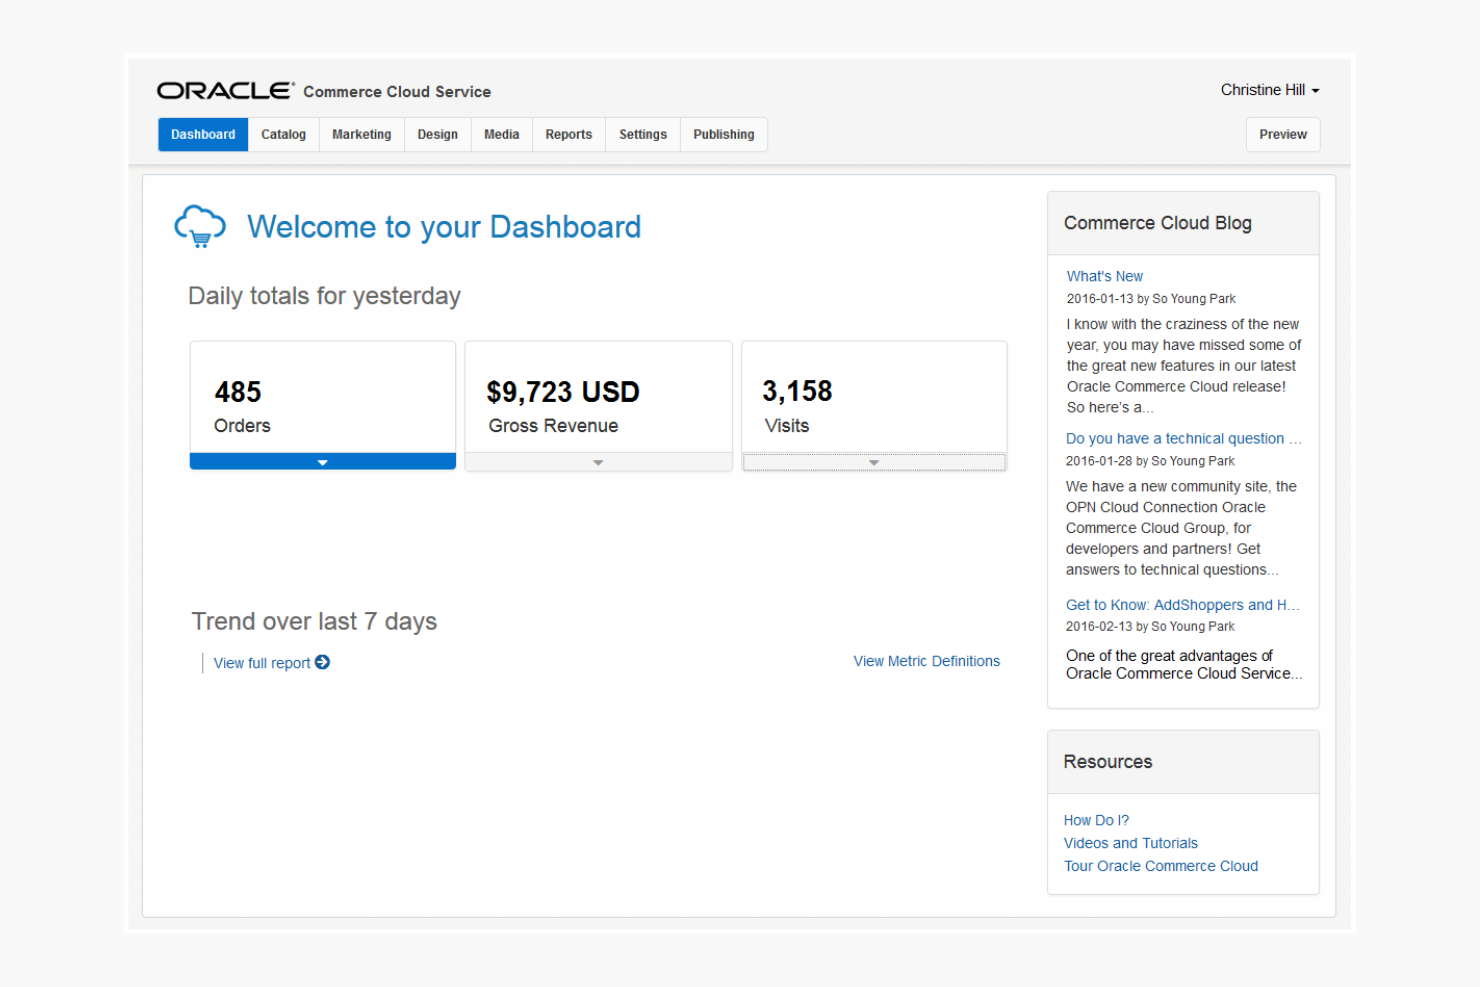Screen dimensions: 1480x987
Task: Open the What's New blog post
Action: [1104, 276]
